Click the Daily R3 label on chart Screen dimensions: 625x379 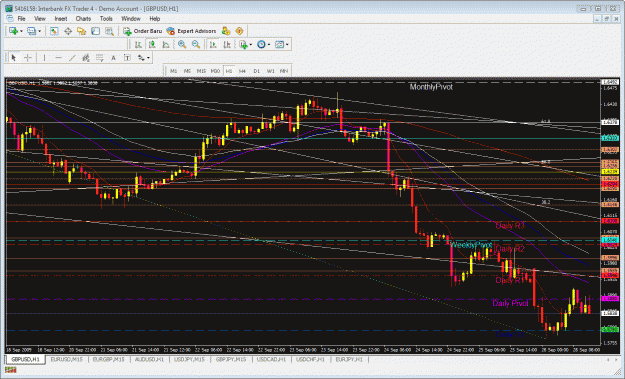click(x=510, y=226)
